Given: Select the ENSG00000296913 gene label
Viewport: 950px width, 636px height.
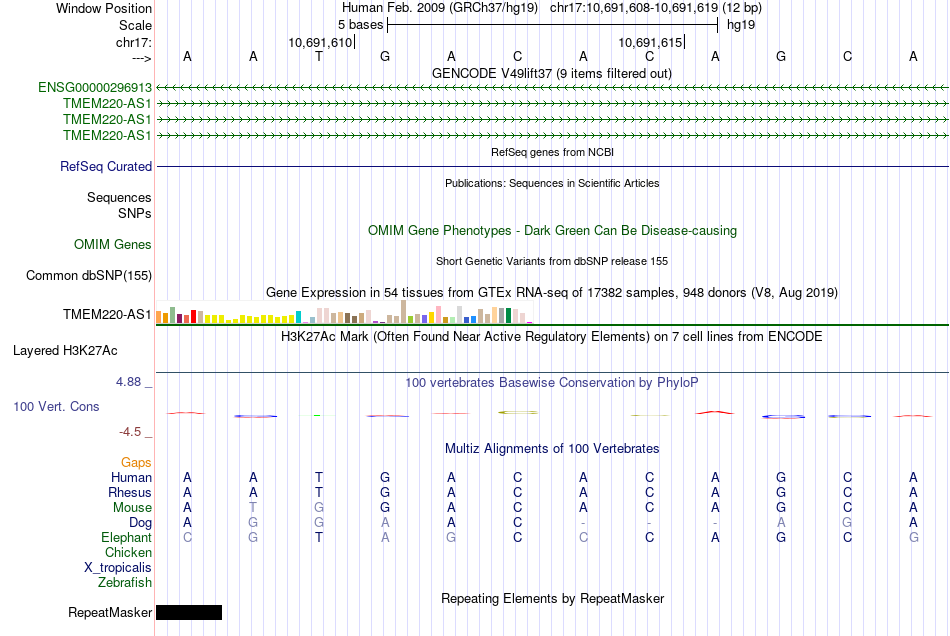Looking at the screenshot, I should tap(95, 88).
